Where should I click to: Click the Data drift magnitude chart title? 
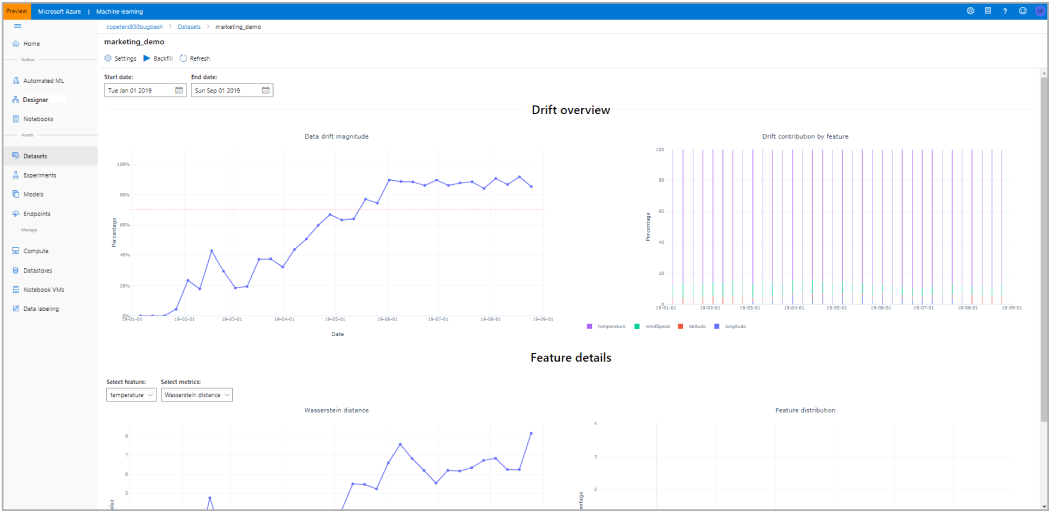pyautogui.click(x=337, y=136)
